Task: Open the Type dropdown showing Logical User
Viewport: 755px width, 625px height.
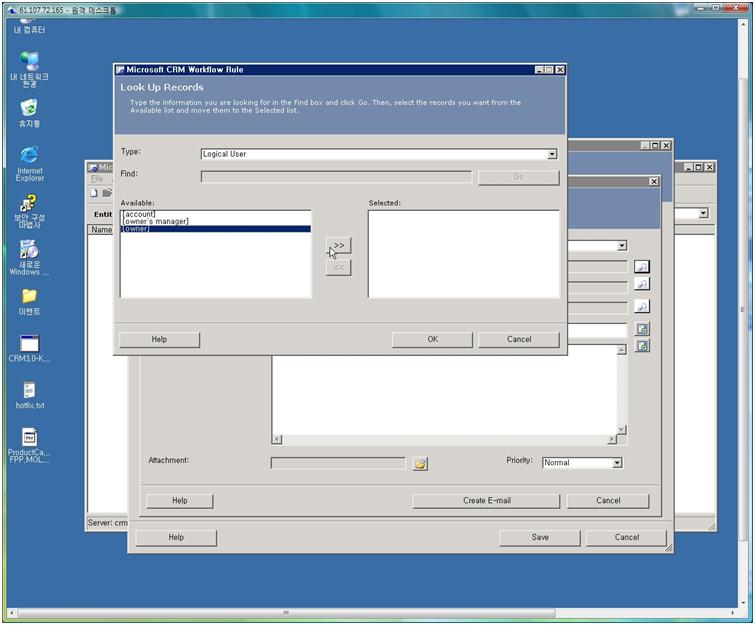Action: point(552,154)
